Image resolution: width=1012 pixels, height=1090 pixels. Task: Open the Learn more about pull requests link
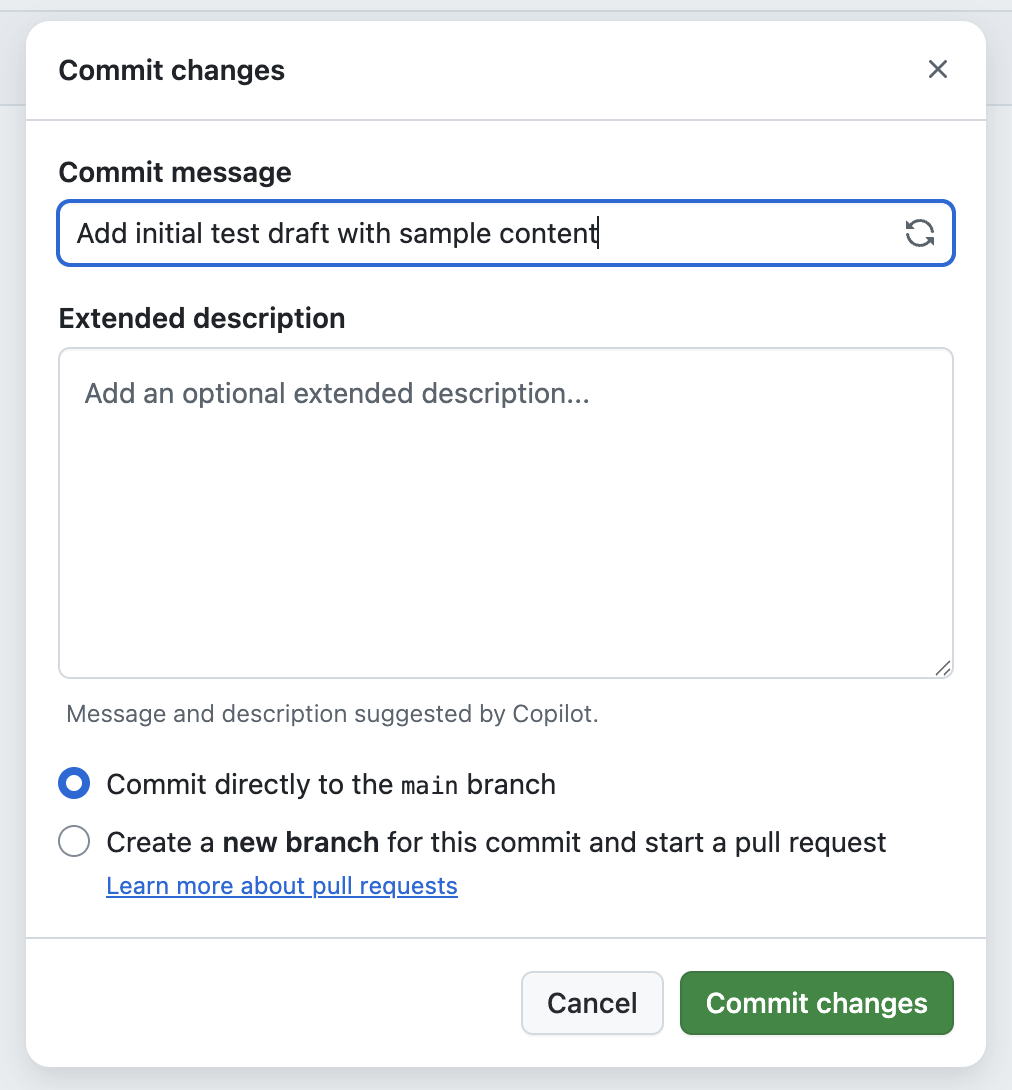[x=281, y=886]
